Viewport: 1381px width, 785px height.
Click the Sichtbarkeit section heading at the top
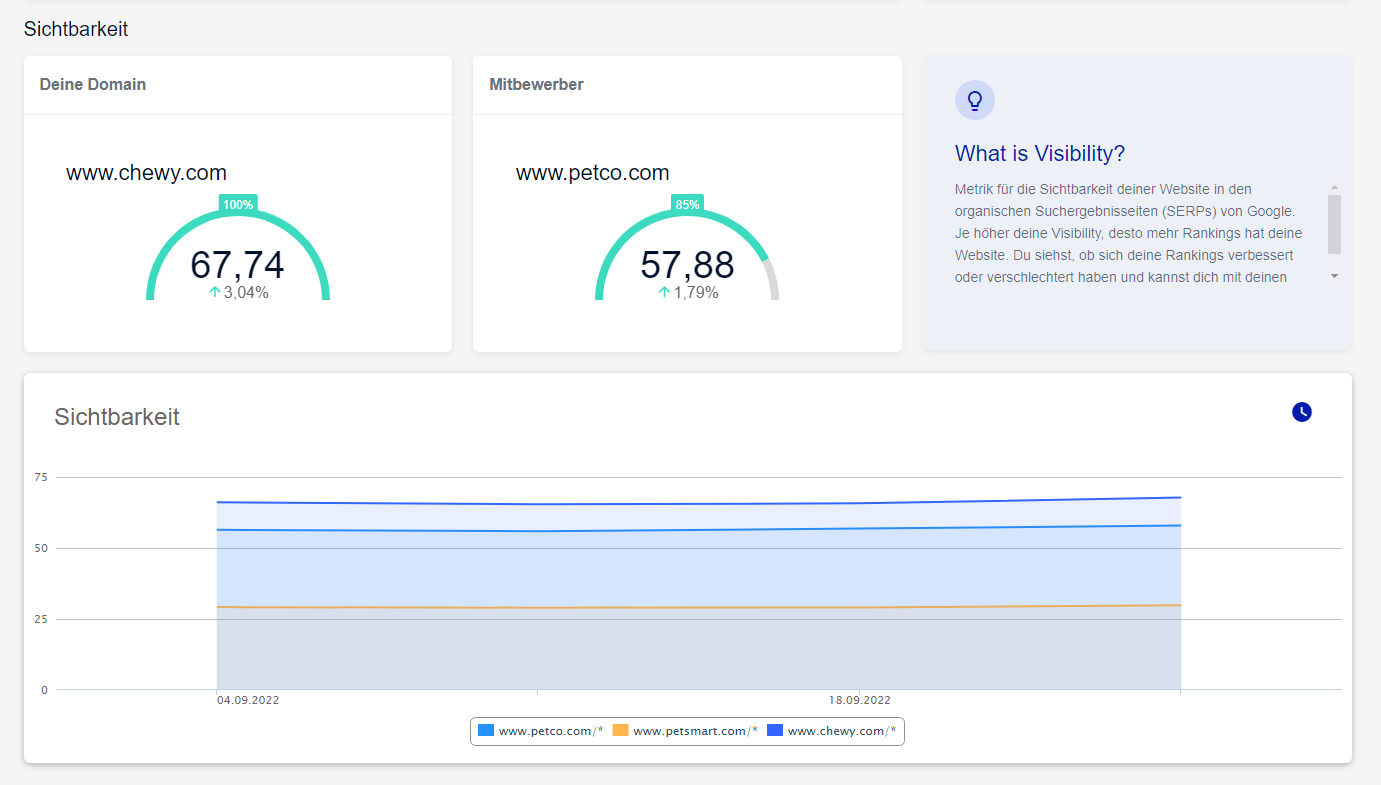76,29
